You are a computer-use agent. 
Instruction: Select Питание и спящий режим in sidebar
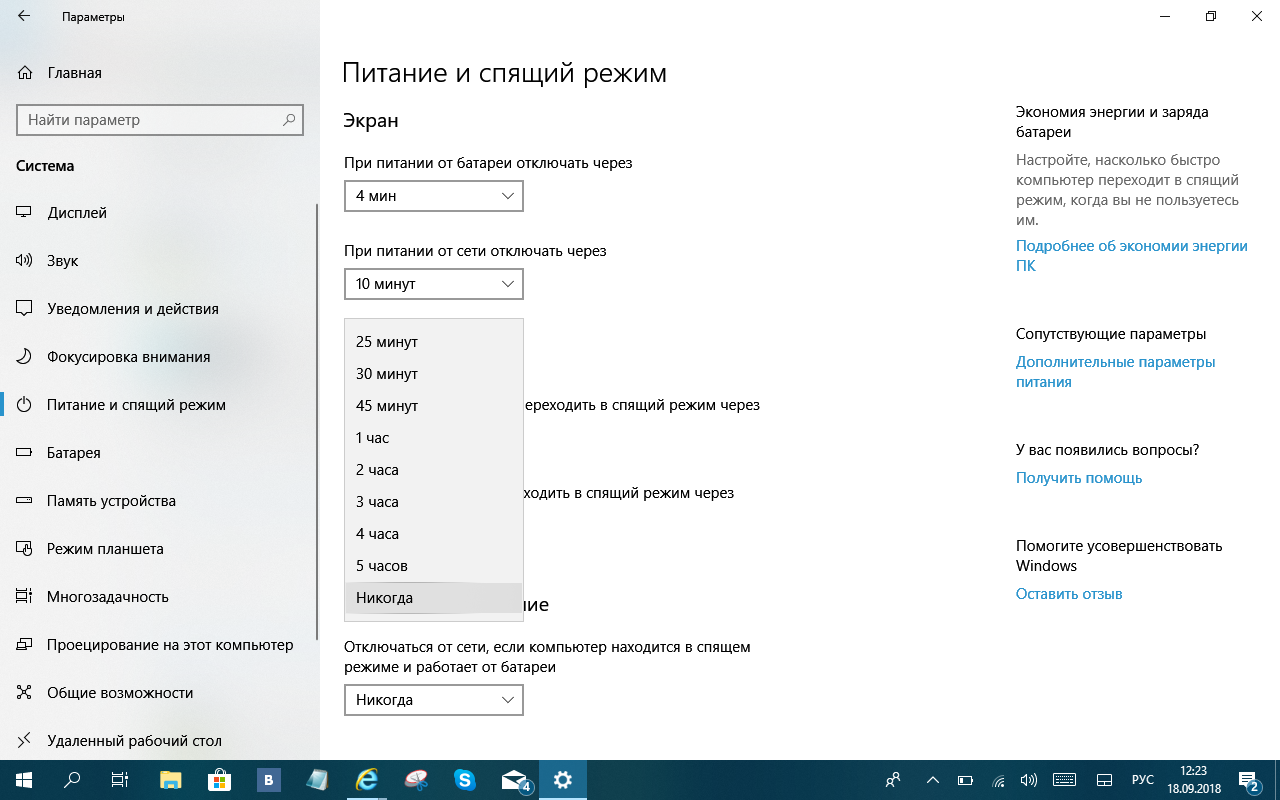click(160, 405)
